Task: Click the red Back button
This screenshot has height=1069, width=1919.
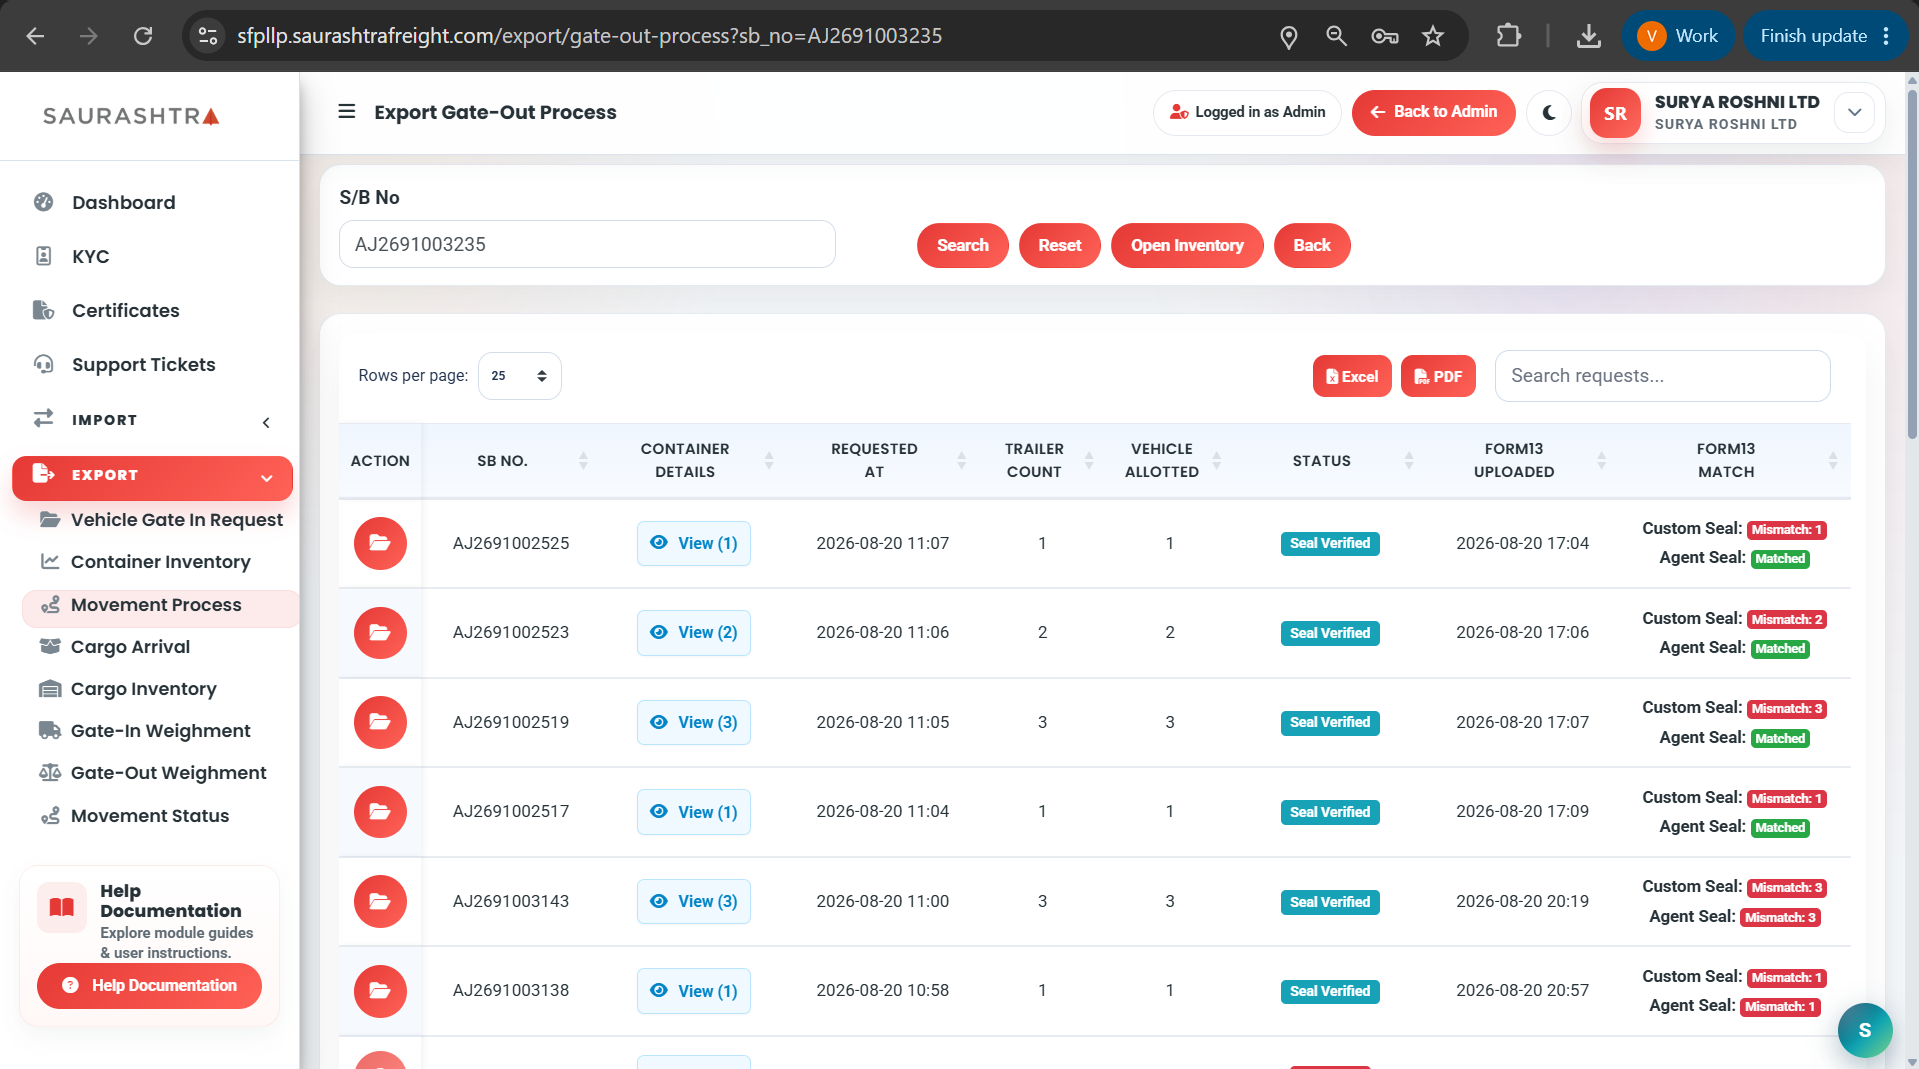Action: [1311, 245]
